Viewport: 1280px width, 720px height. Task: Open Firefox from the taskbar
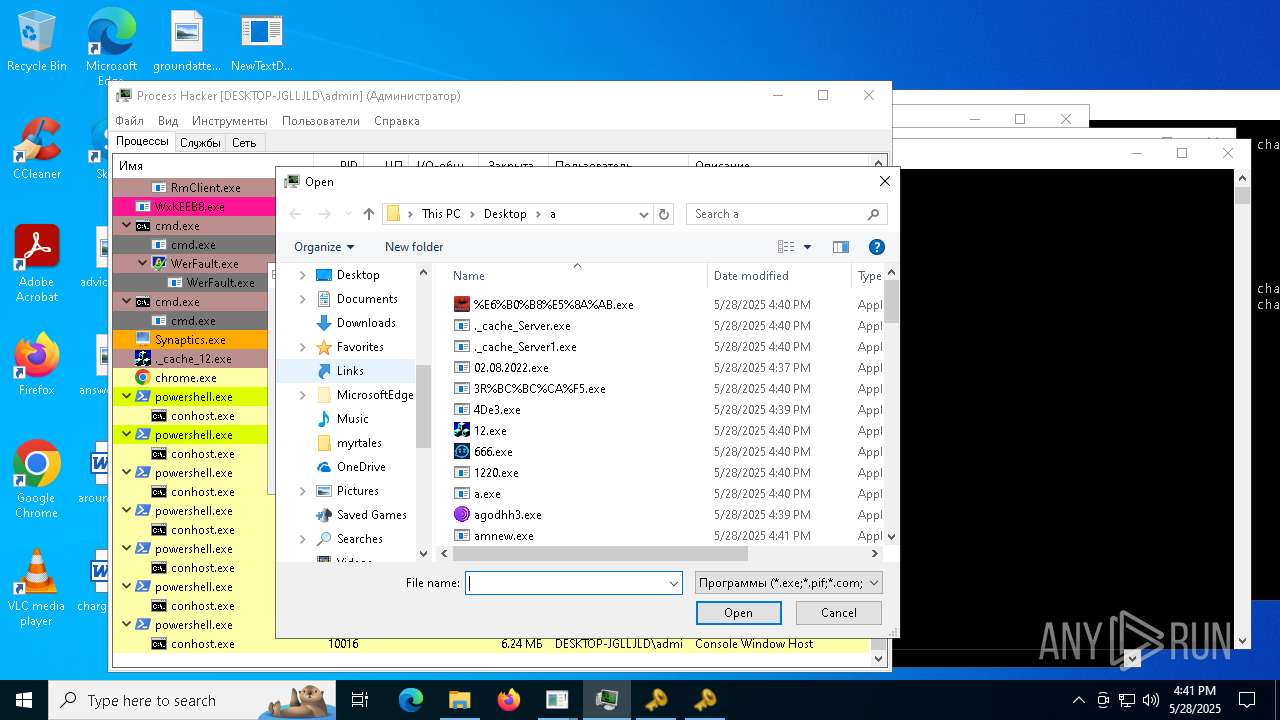point(508,700)
